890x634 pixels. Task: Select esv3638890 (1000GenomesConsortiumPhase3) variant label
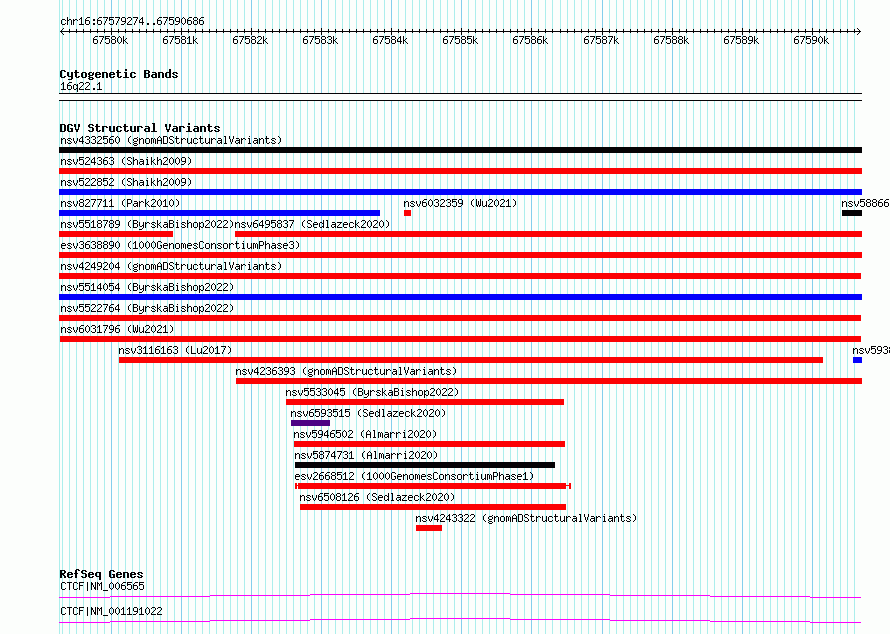pos(180,245)
